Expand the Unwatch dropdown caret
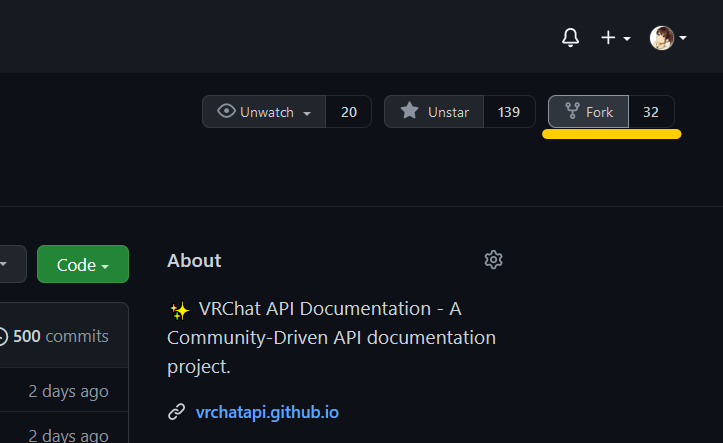This screenshot has width=723, height=443. tap(307, 113)
